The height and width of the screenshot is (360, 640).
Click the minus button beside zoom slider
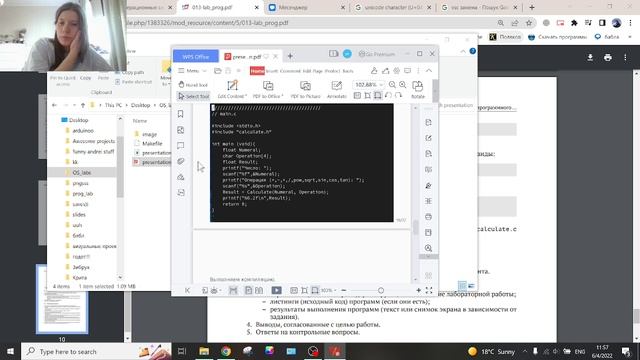click(x=344, y=290)
